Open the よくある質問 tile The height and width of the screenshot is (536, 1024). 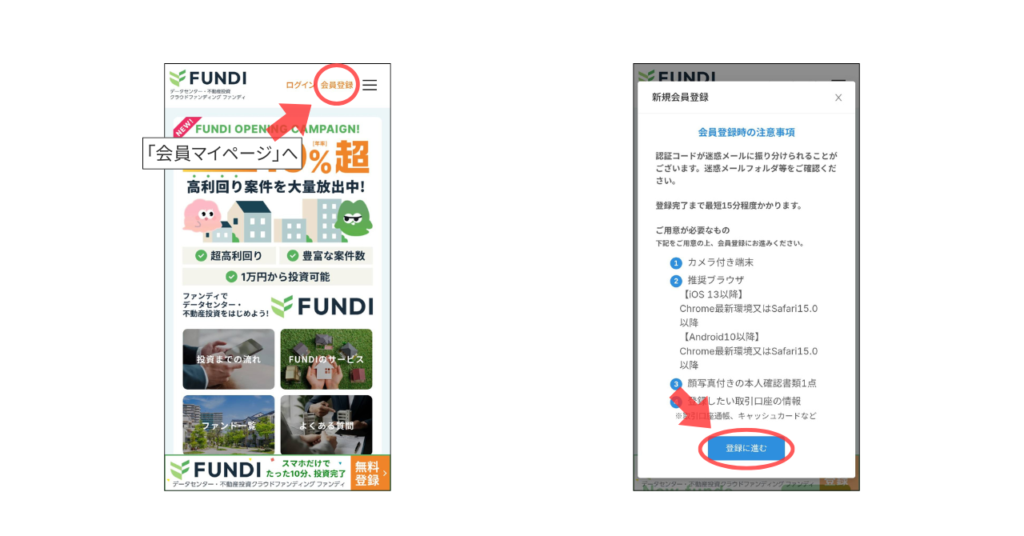[327, 424]
